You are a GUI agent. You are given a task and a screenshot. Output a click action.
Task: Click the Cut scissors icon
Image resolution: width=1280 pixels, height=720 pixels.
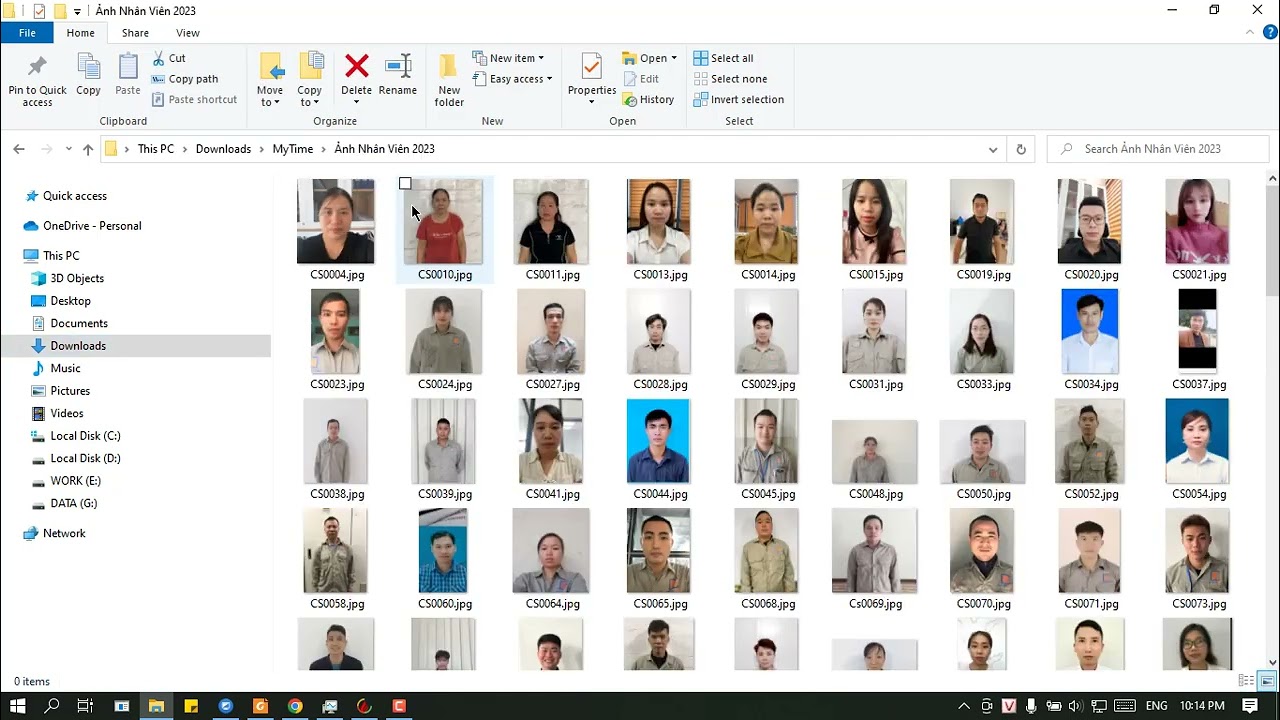(158, 58)
